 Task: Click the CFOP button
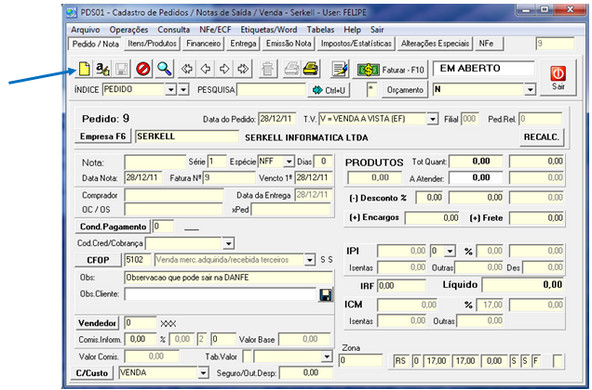98,260
